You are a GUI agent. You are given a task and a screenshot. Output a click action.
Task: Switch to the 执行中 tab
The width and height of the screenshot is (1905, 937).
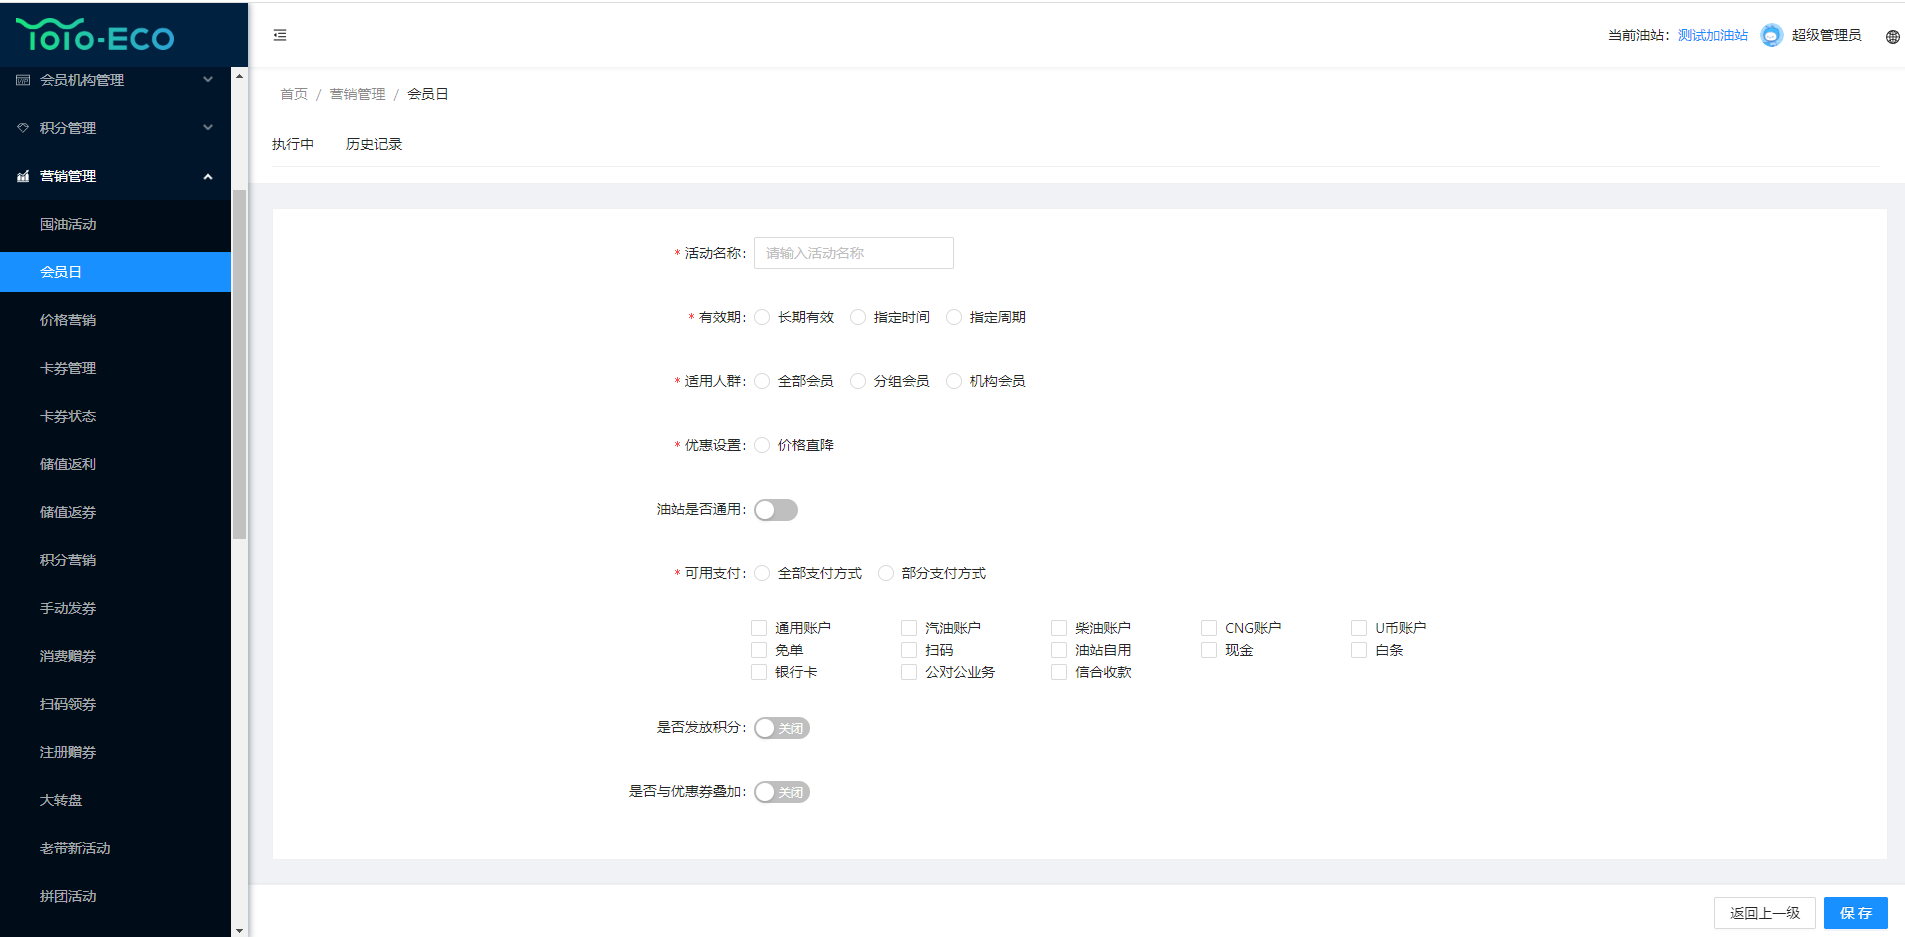(x=293, y=144)
